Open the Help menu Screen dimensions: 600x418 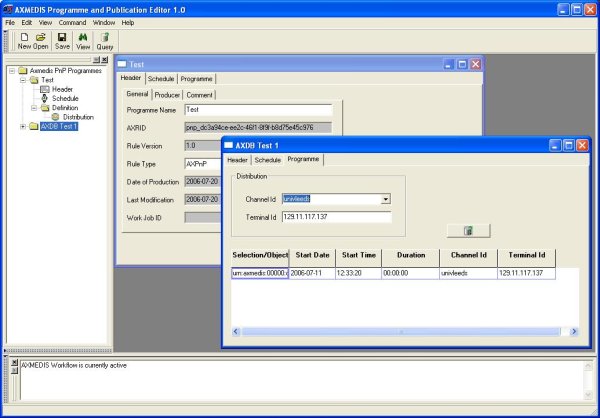point(128,23)
